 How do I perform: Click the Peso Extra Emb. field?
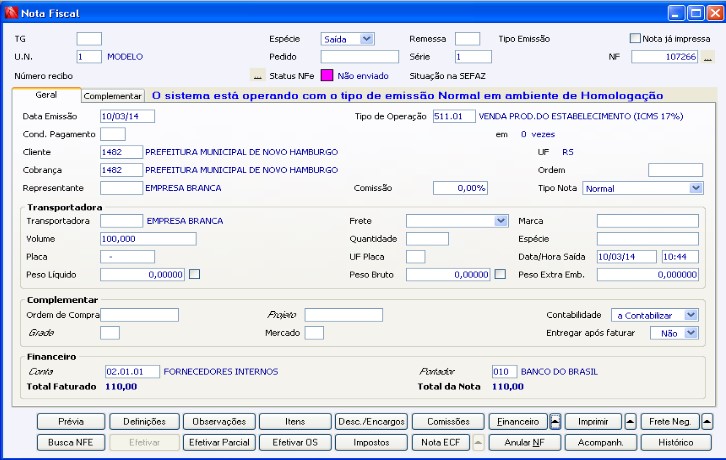pyautogui.click(x=648, y=275)
